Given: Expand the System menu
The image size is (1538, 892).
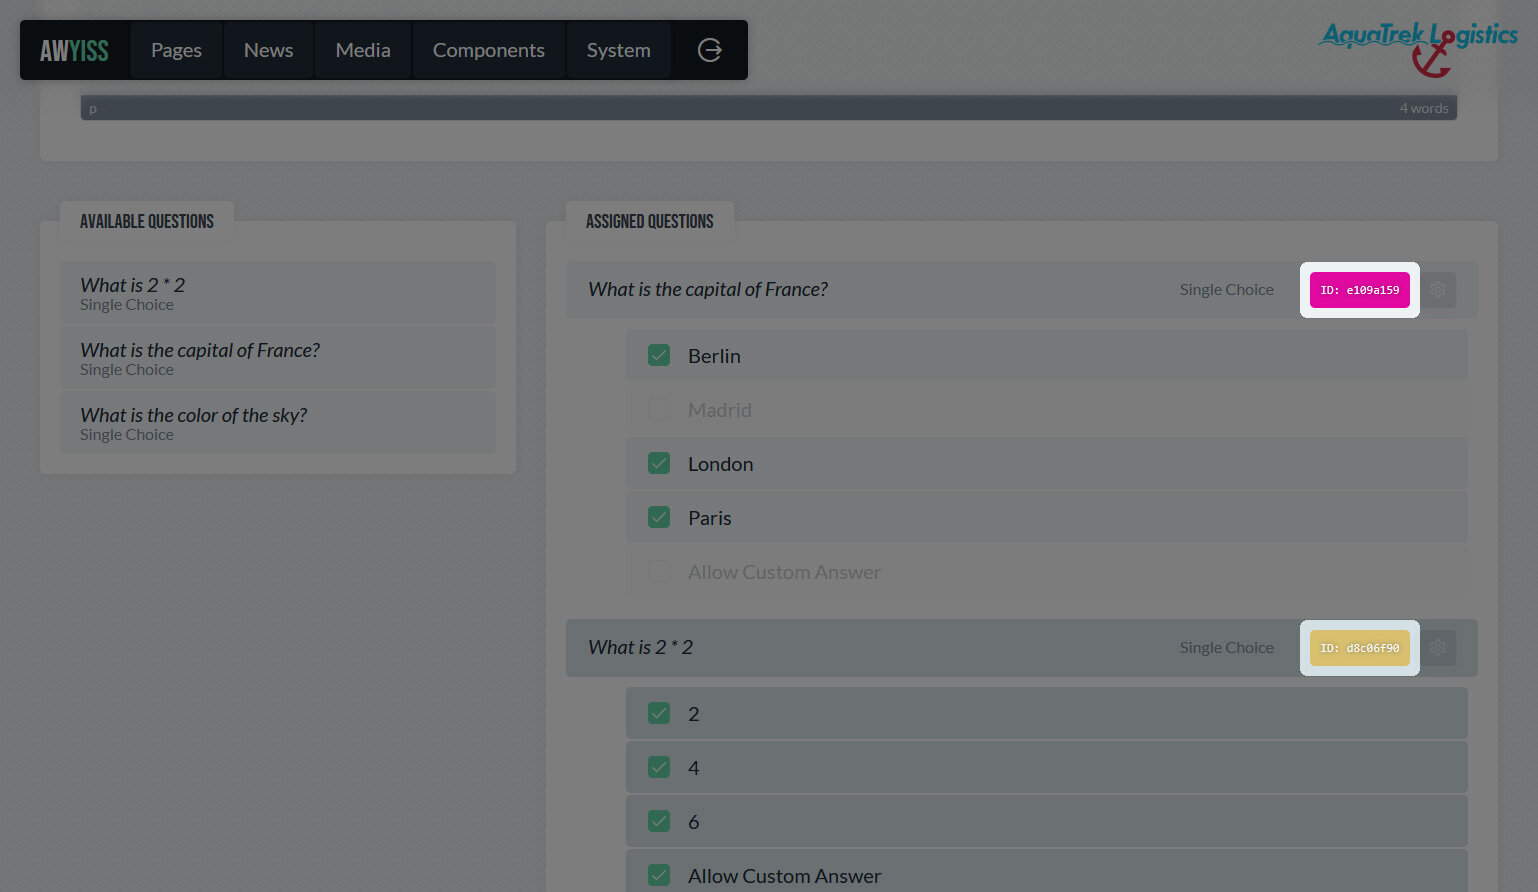Looking at the screenshot, I should (x=618, y=50).
